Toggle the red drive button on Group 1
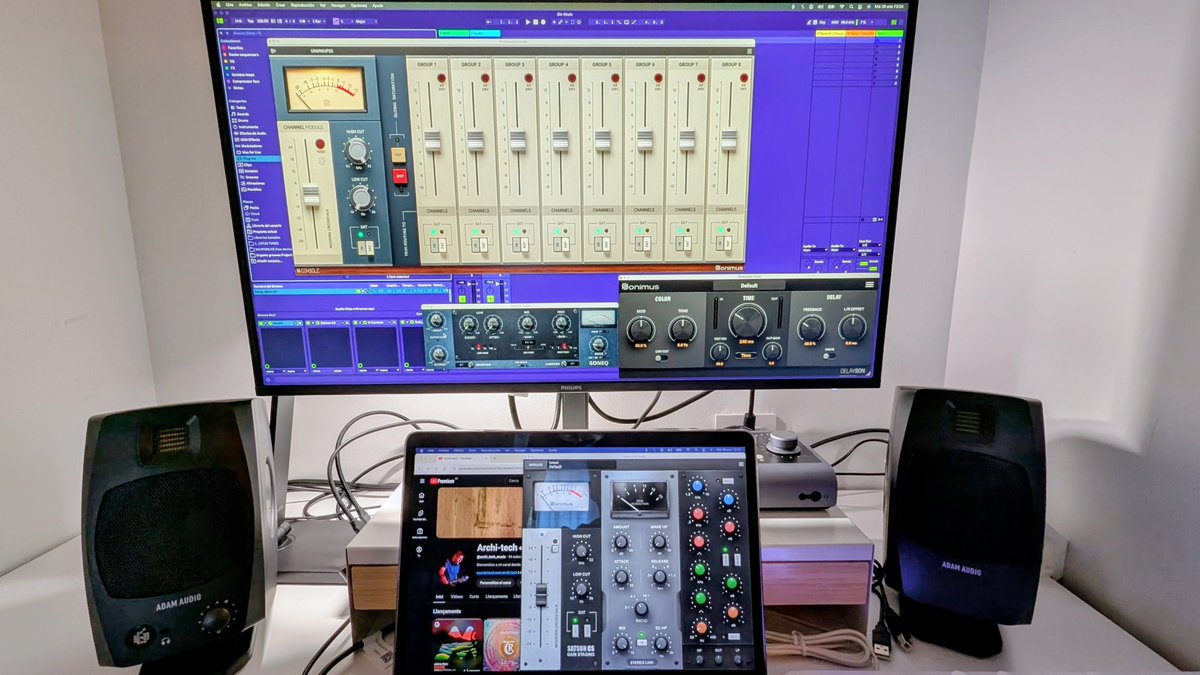1200x675 pixels. coord(441,78)
